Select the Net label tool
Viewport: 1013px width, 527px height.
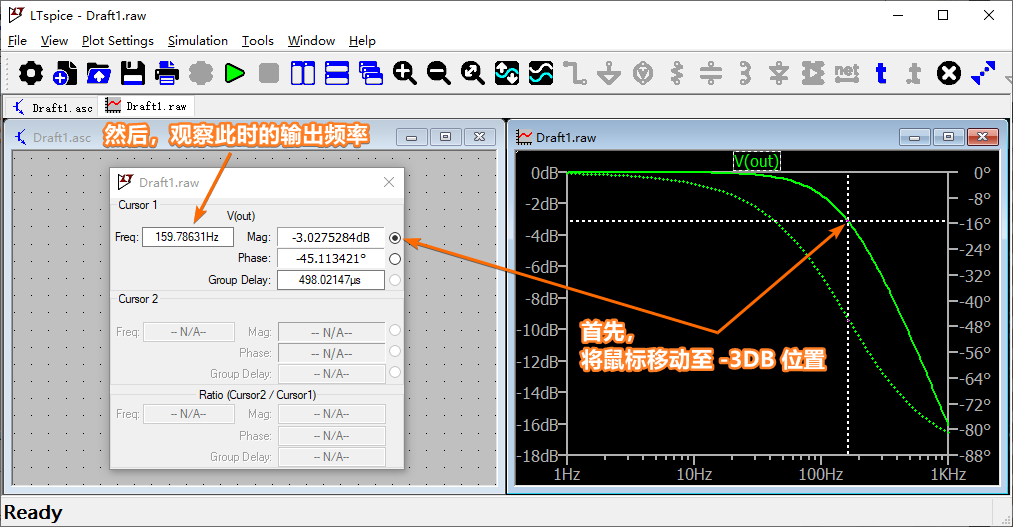coord(846,73)
